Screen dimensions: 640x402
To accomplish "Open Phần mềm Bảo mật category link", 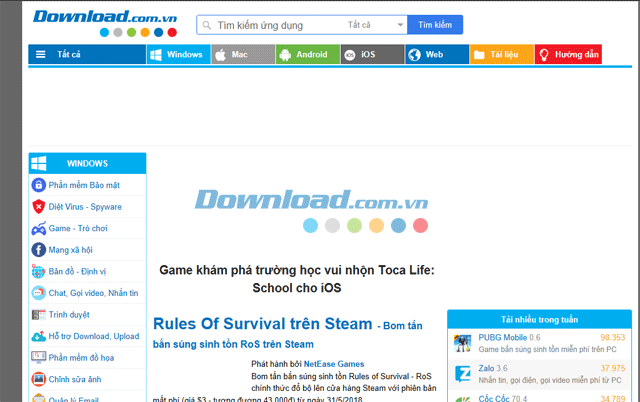I will coord(84,185).
